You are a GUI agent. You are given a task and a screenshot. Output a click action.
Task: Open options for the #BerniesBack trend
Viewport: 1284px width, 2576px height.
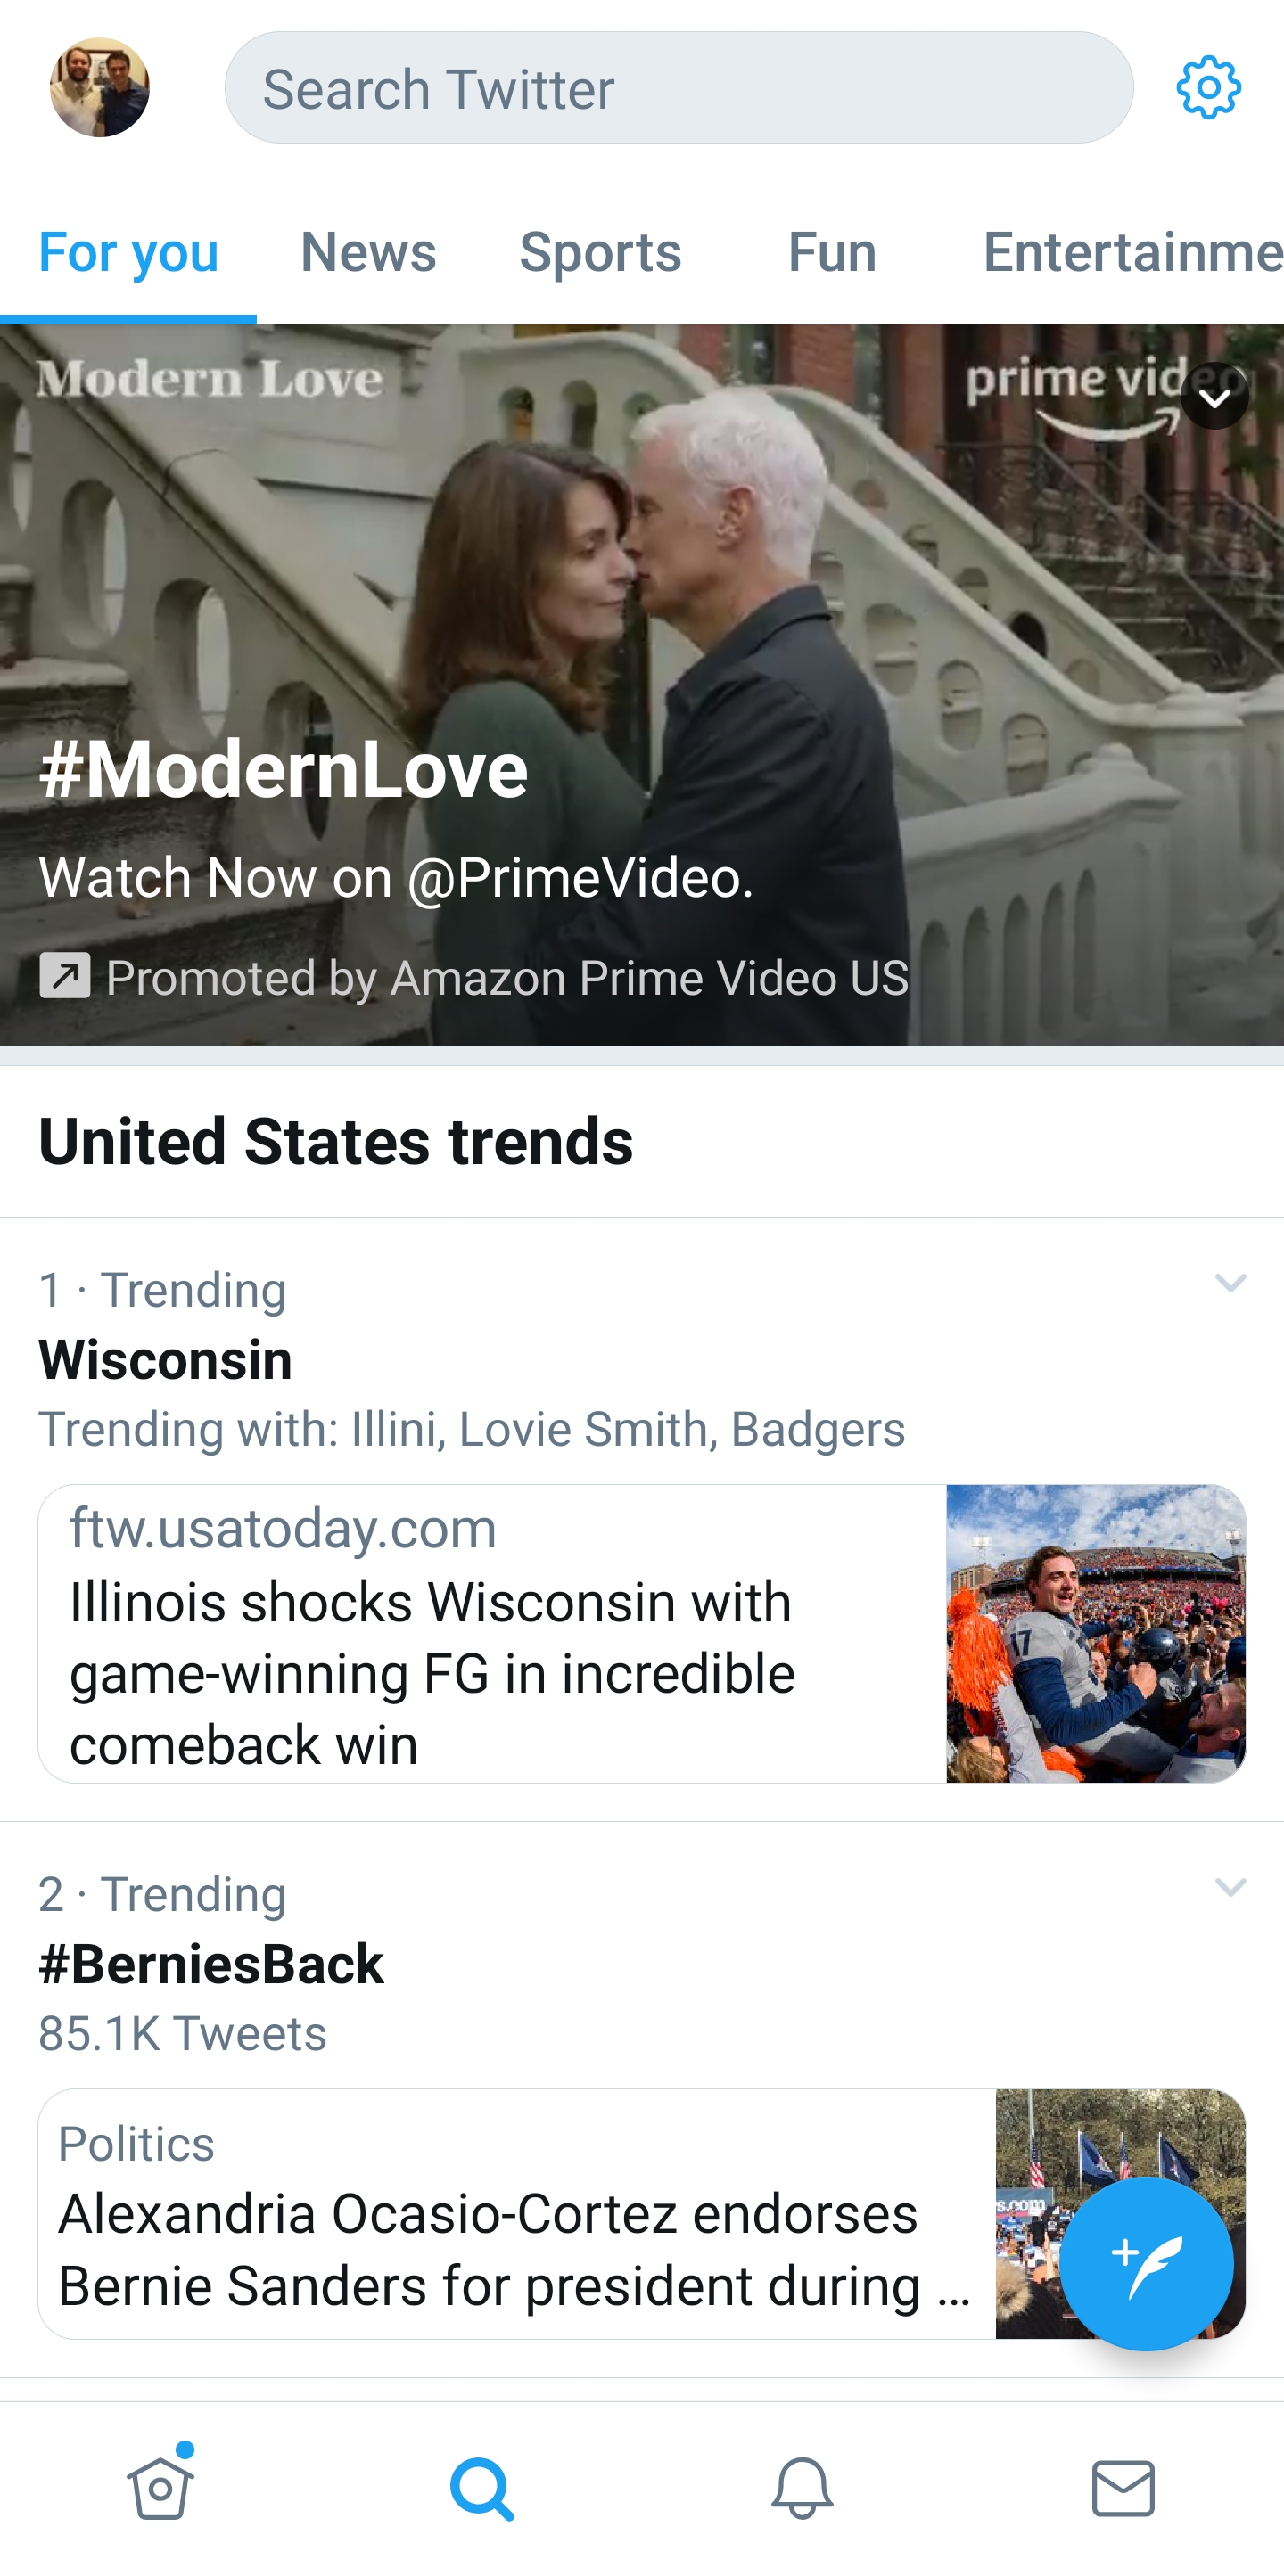1231,1890
